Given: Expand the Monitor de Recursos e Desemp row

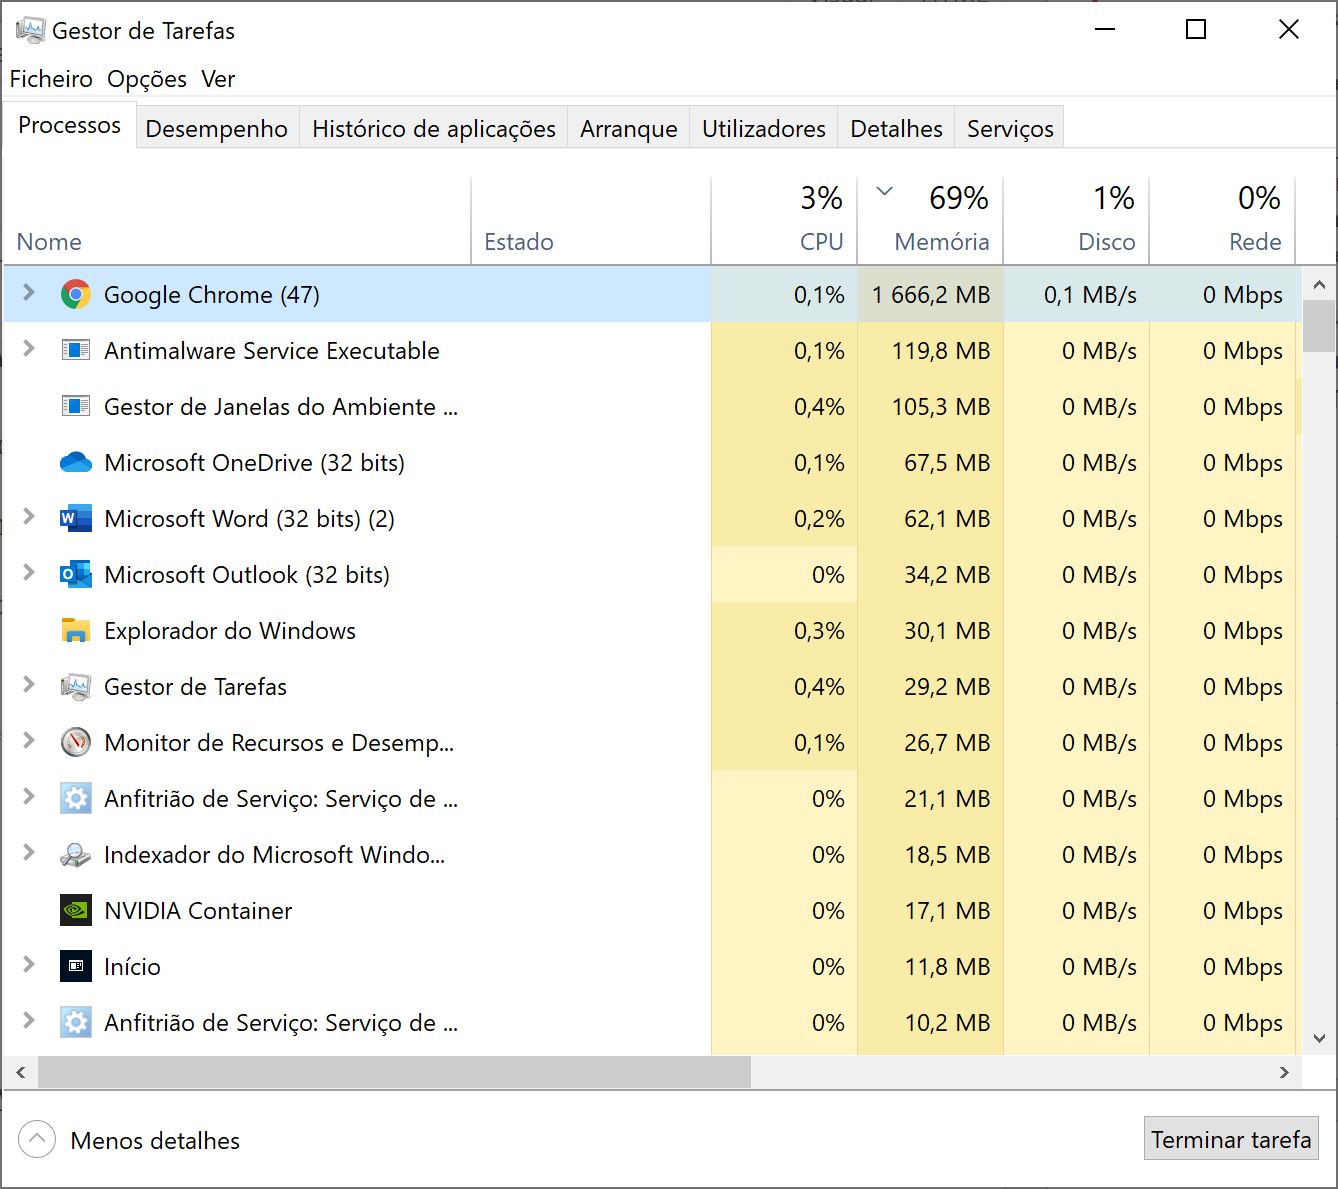Looking at the screenshot, I should [x=29, y=741].
